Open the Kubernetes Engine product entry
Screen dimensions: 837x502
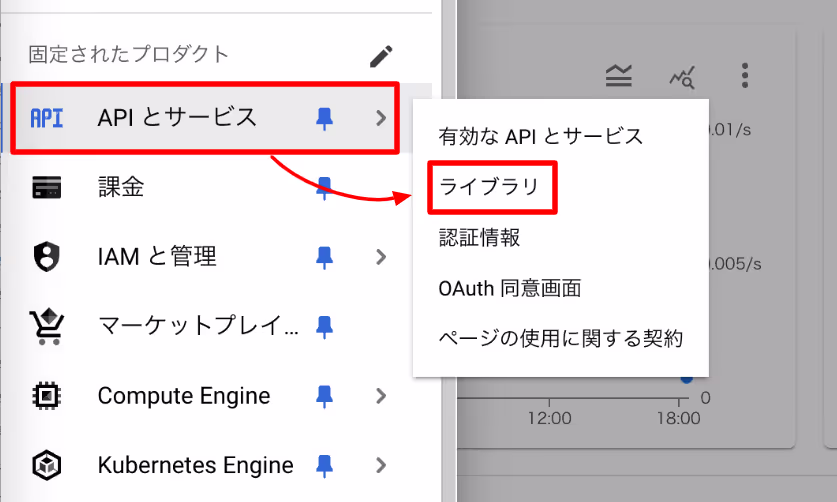216,465
